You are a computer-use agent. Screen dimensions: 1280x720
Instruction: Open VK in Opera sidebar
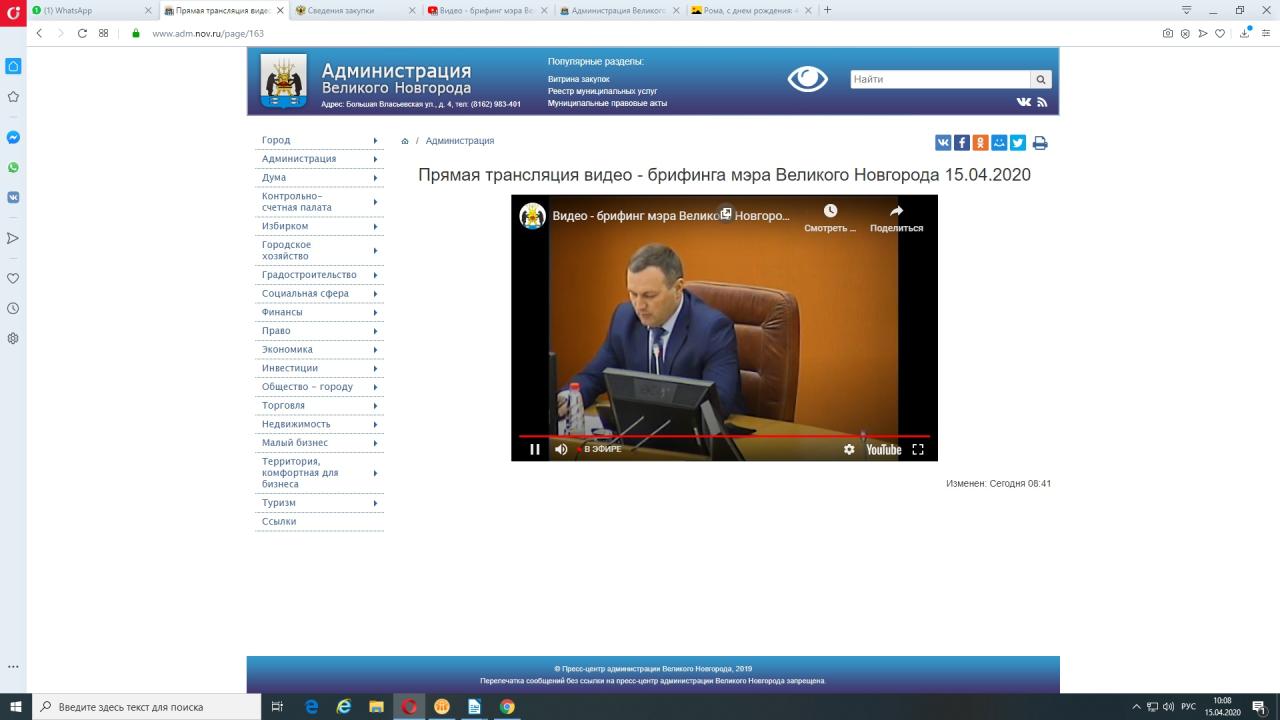13,197
